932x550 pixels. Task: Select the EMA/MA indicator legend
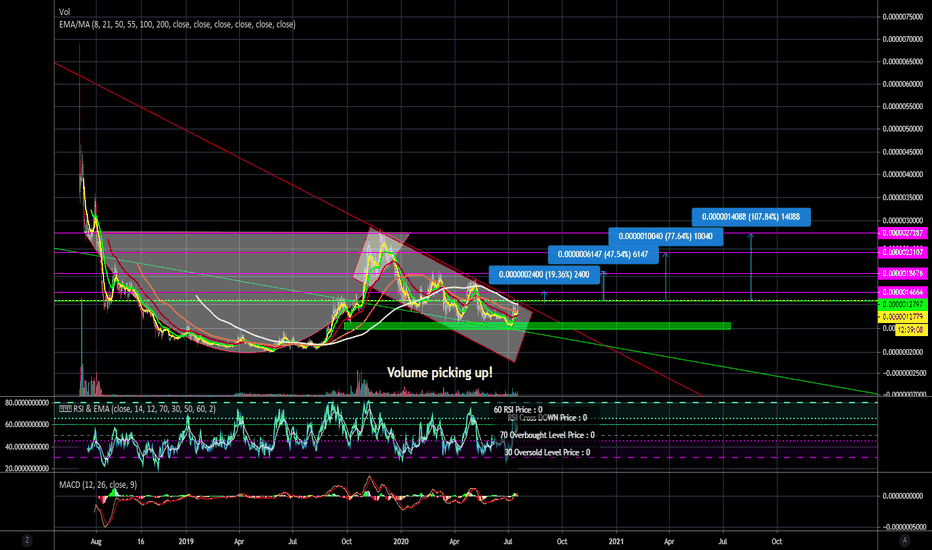[177, 24]
